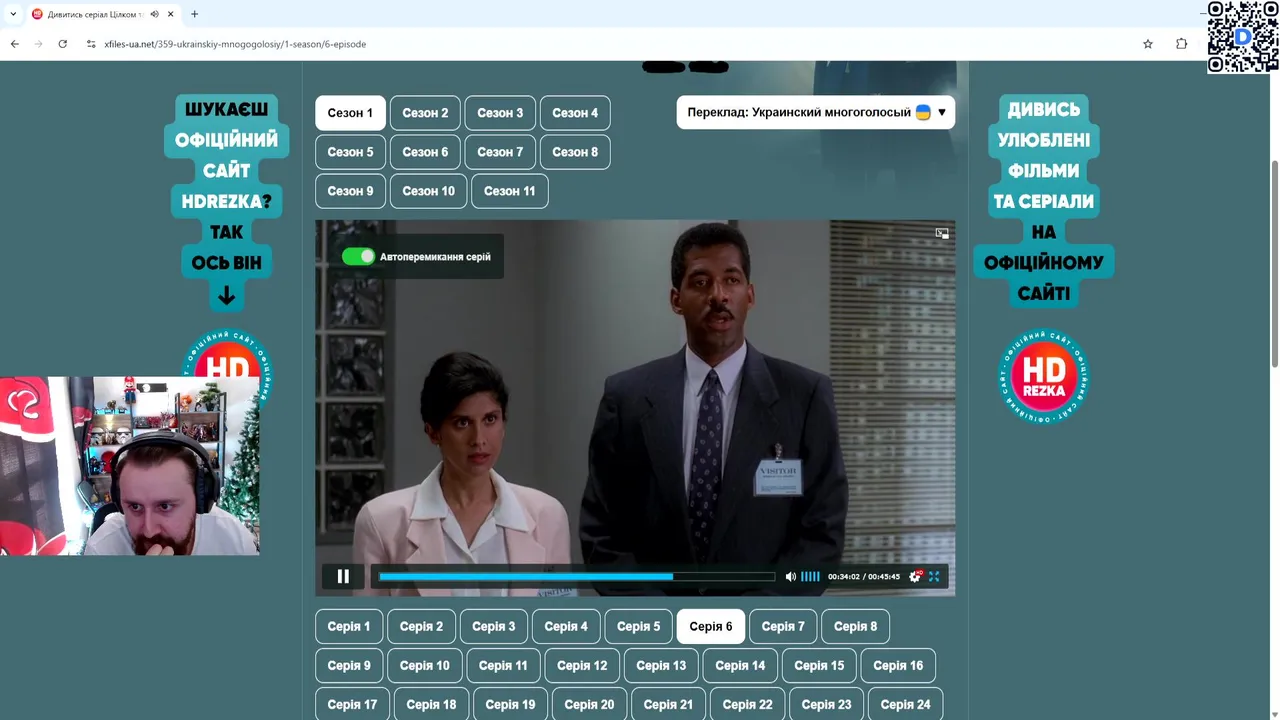Play Серія 24
Screen dimensions: 1280x720
pos(905,704)
